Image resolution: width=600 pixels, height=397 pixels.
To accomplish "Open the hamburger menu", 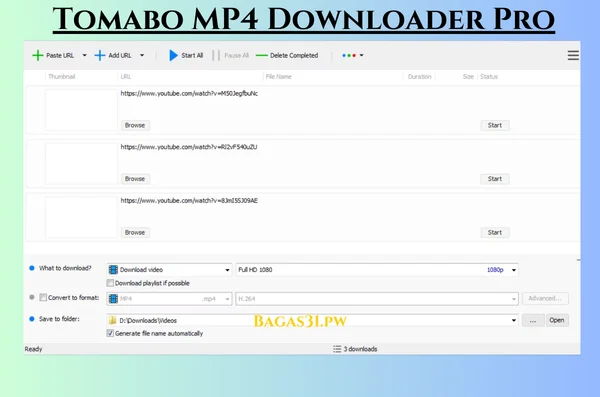I will pos(573,56).
